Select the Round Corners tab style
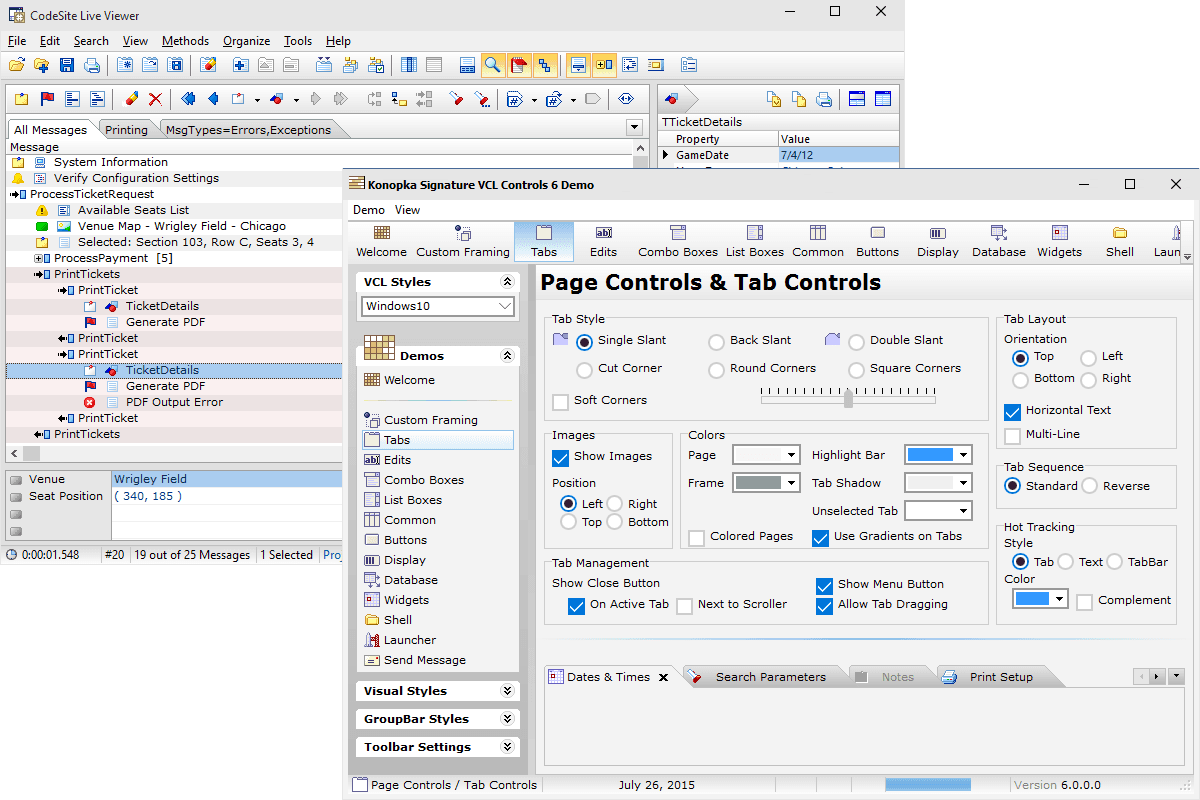This screenshot has width=1200, height=800. pyautogui.click(x=716, y=369)
